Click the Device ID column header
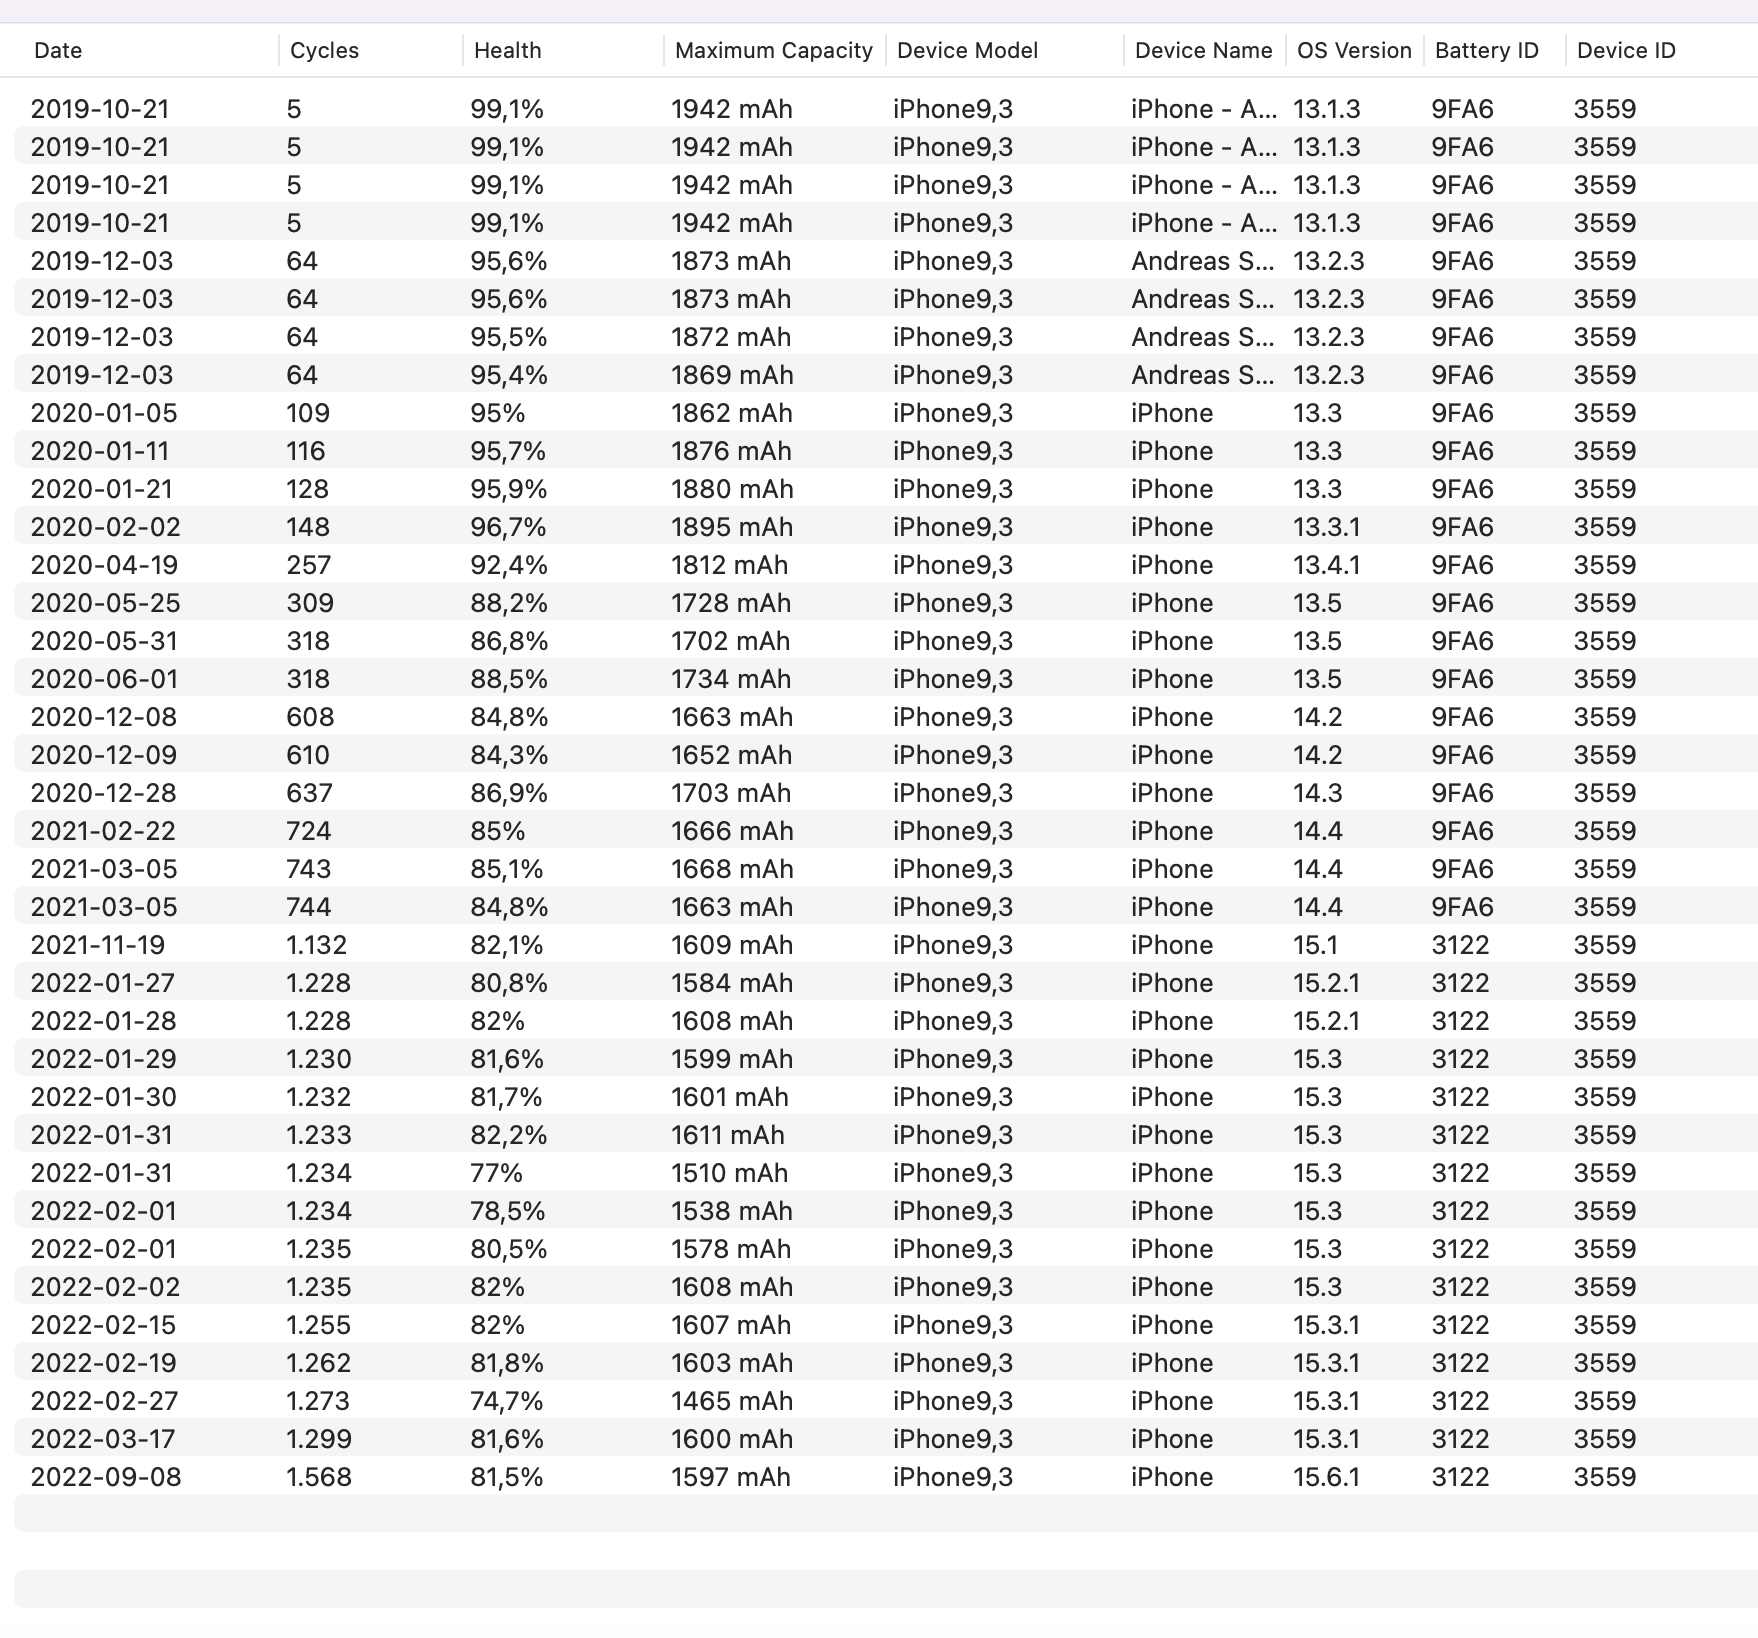 point(1626,50)
